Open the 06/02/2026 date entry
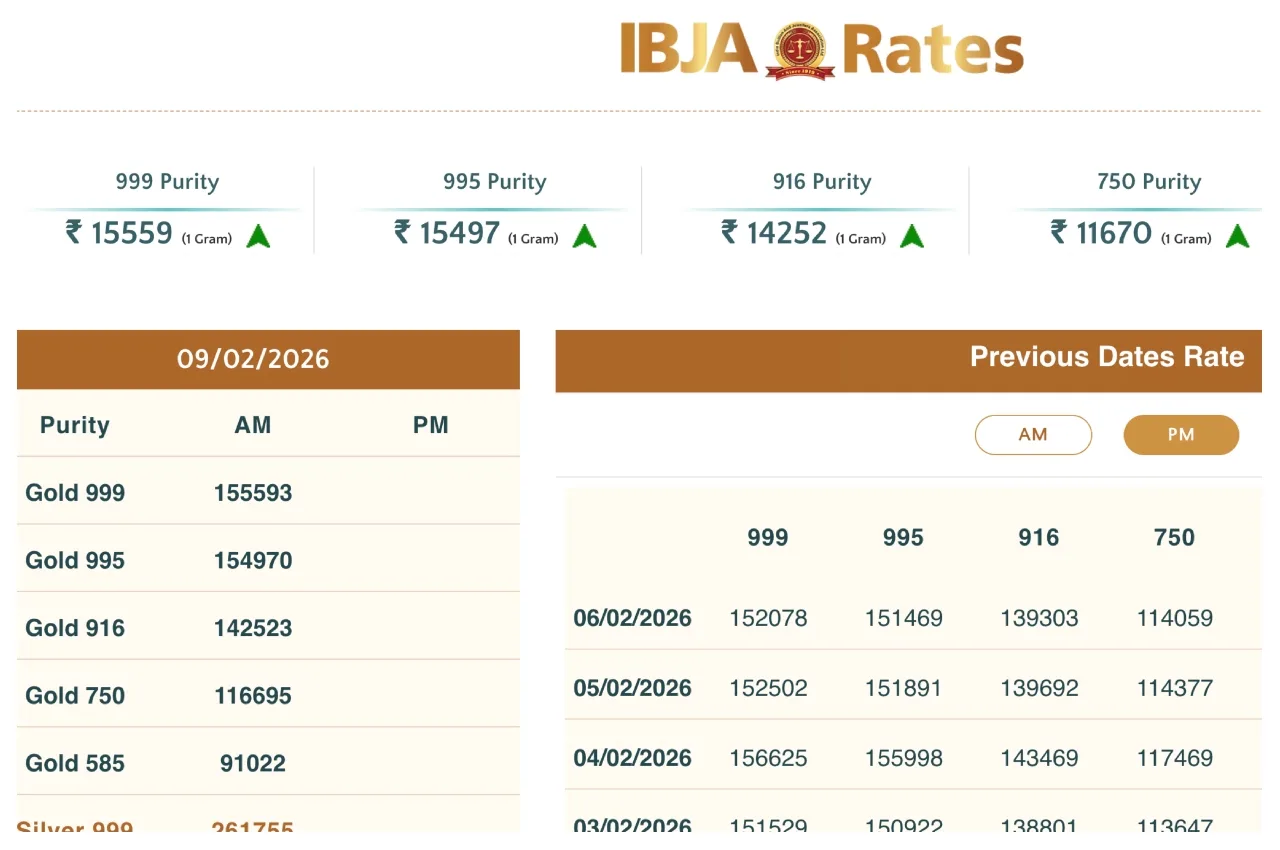The height and width of the screenshot is (850, 1280). [x=632, y=618]
